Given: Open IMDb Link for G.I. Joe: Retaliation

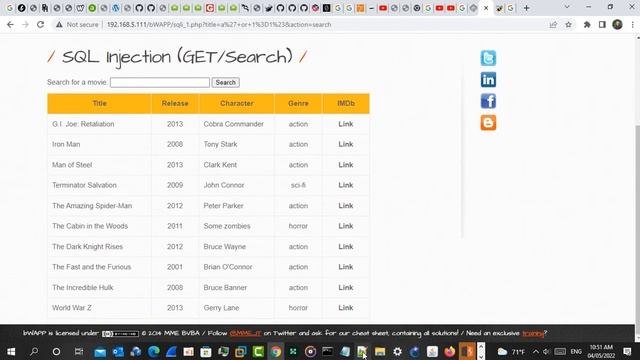Looking at the screenshot, I should click(345, 124).
